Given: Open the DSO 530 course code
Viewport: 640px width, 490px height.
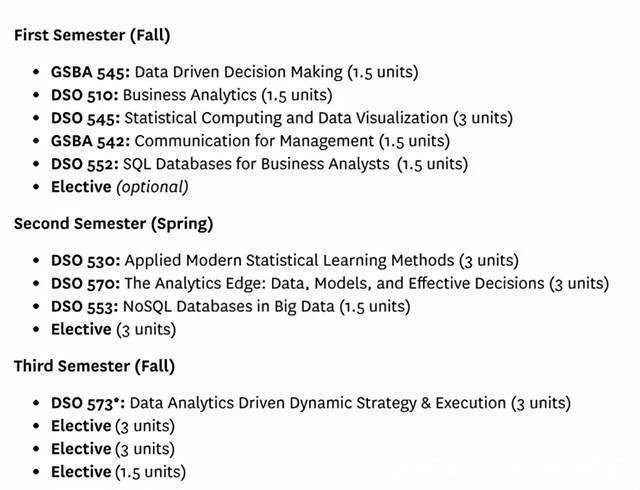Looking at the screenshot, I should pyautogui.click(x=84, y=260).
